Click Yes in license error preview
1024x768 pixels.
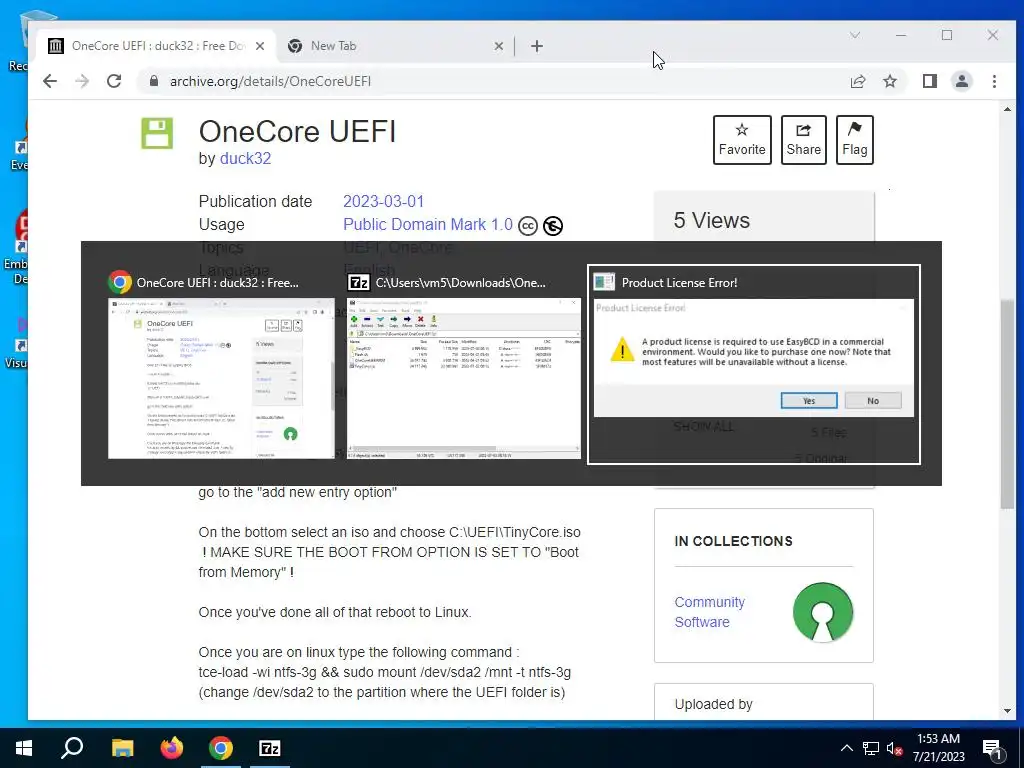[x=808, y=400]
